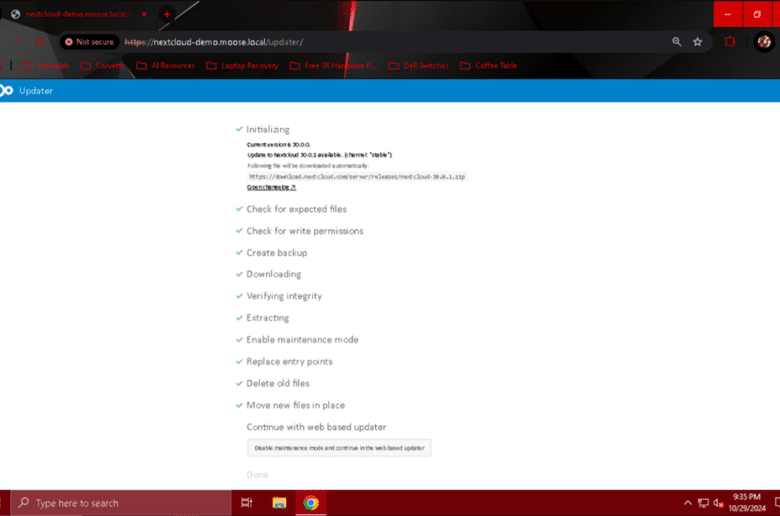Click the Chrome icon on the taskbar
Viewport: 780px width, 516px height.
pos(311,503)
